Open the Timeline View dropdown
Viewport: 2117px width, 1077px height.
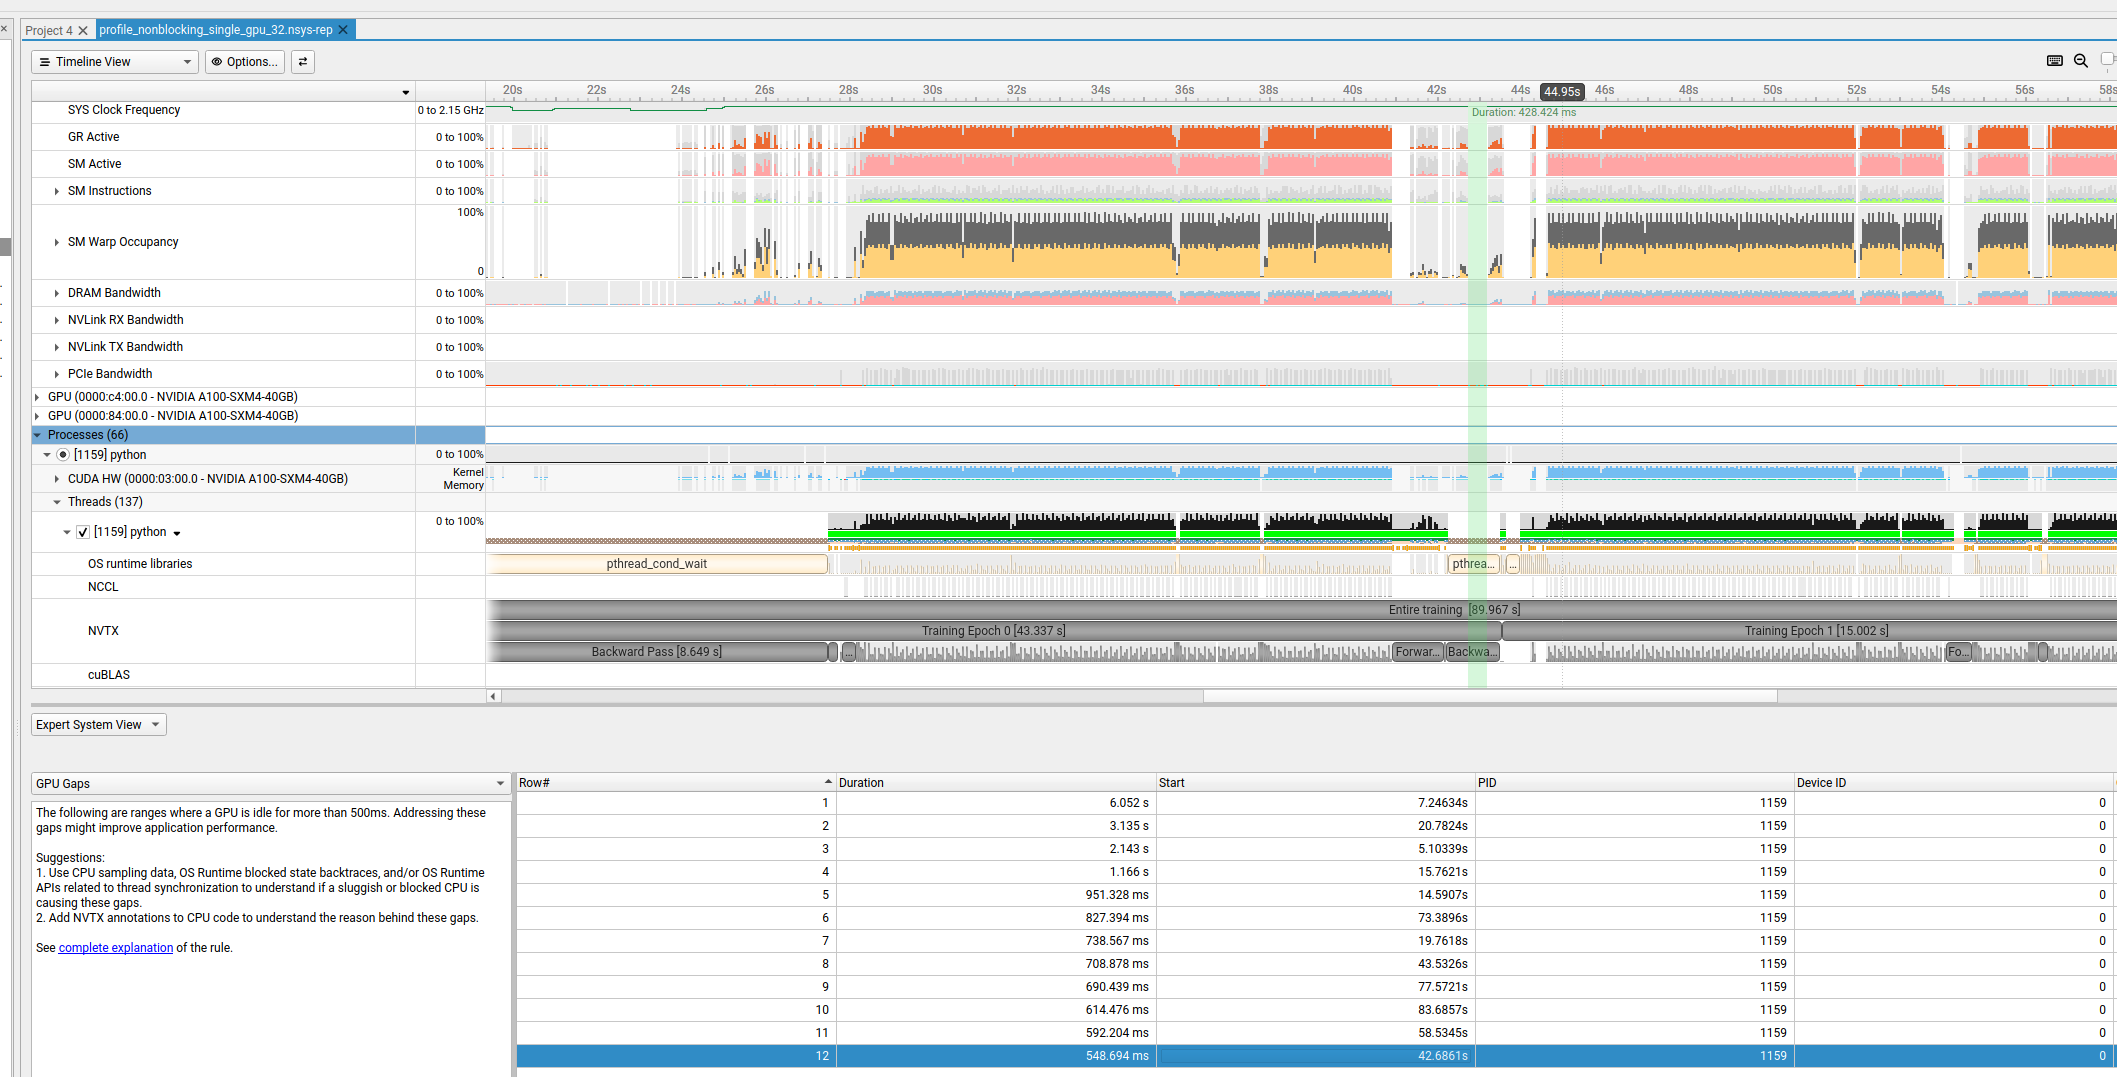[x=114, y=62]
